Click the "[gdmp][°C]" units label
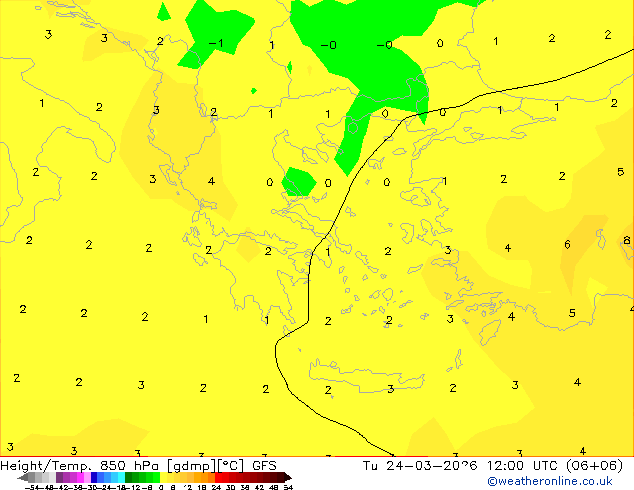This screenshot has height=490, width=634. 206,466
